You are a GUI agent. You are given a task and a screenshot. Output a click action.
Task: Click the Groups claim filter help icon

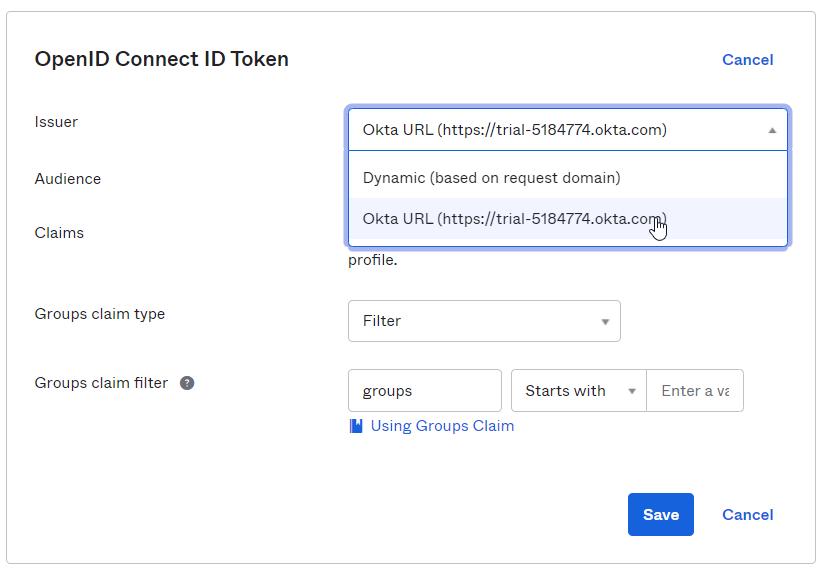pos(187,383)
